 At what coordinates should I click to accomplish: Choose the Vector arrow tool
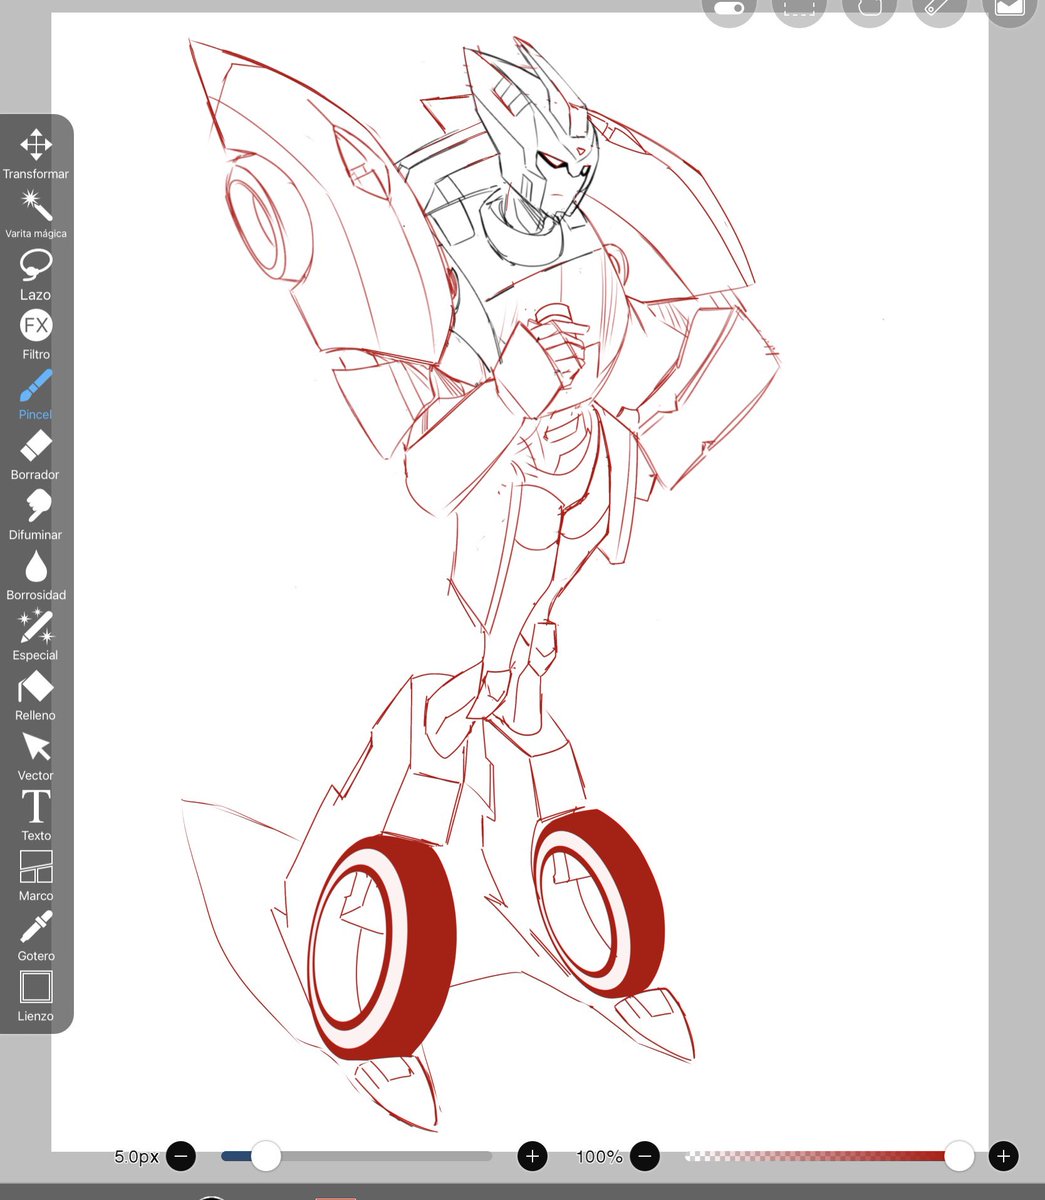(x=36, y=755)
